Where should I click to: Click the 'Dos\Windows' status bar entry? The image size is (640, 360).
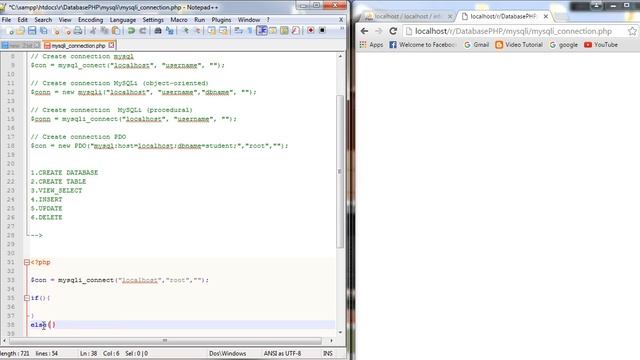coord(227,353)
